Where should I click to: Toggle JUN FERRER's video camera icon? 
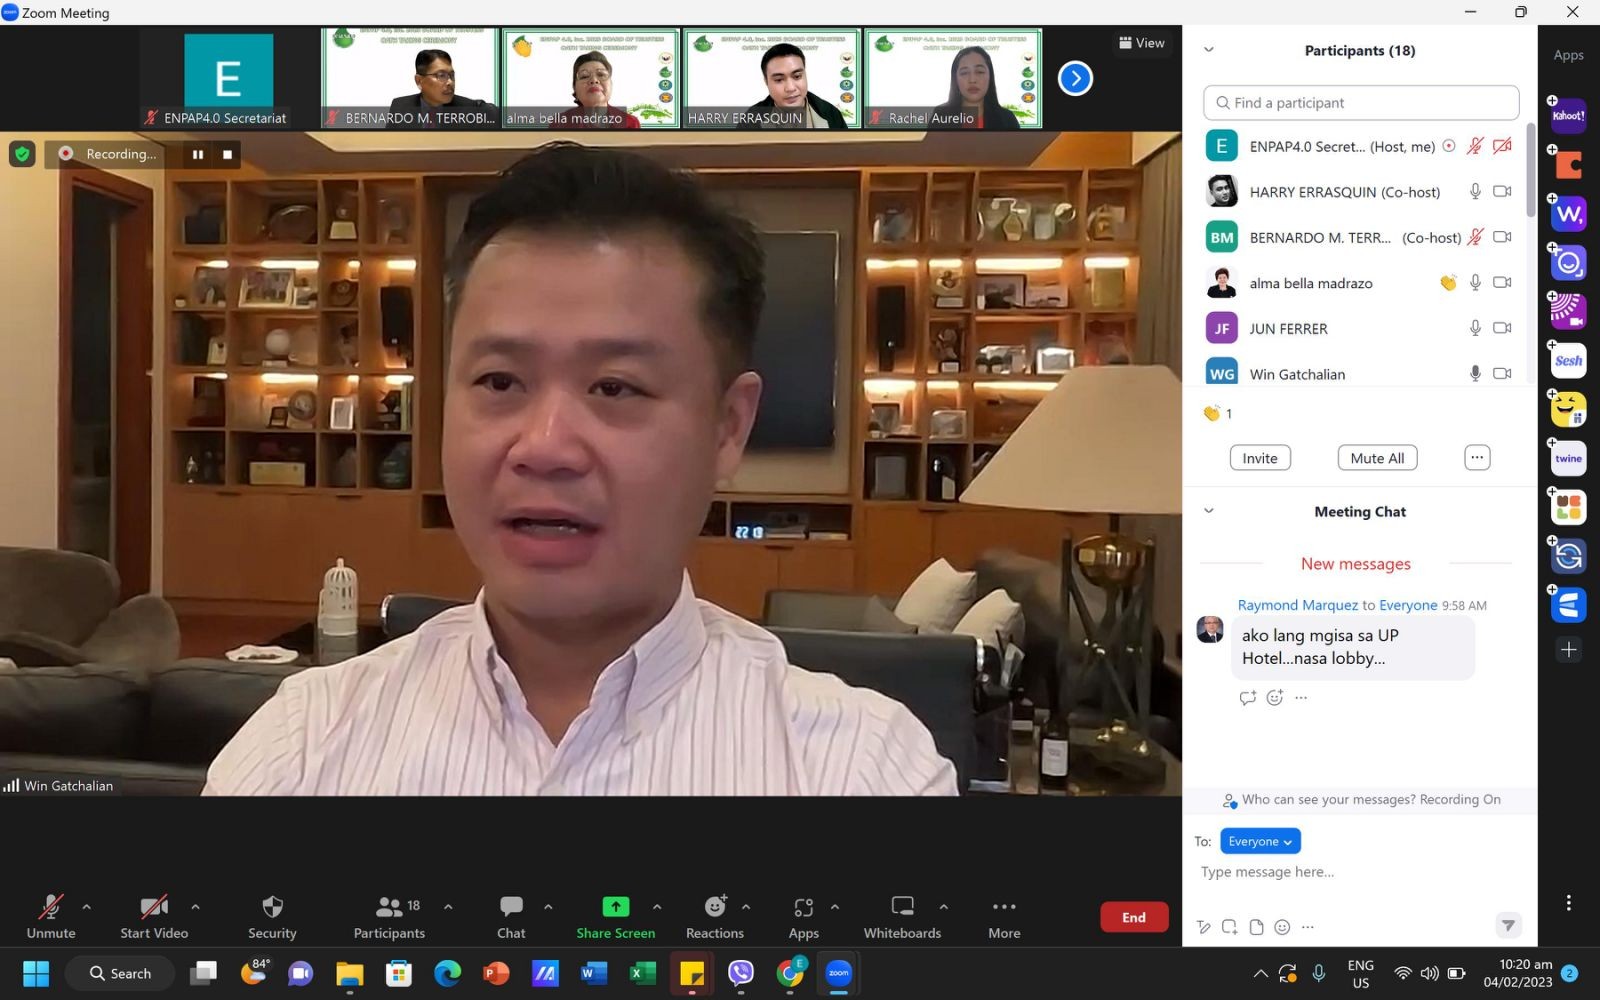1502,328
